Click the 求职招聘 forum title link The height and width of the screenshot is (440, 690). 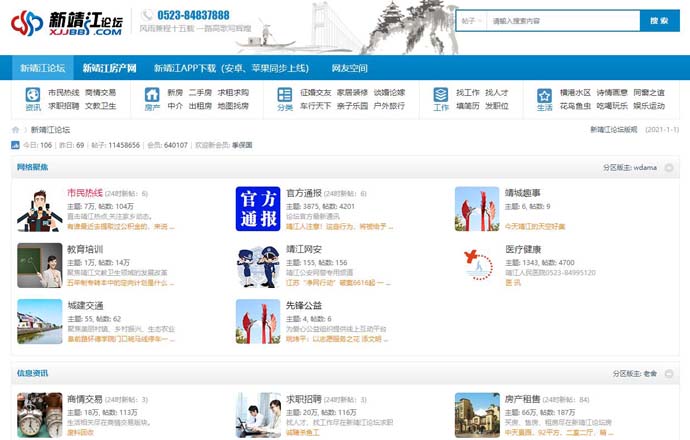[305, 398]
